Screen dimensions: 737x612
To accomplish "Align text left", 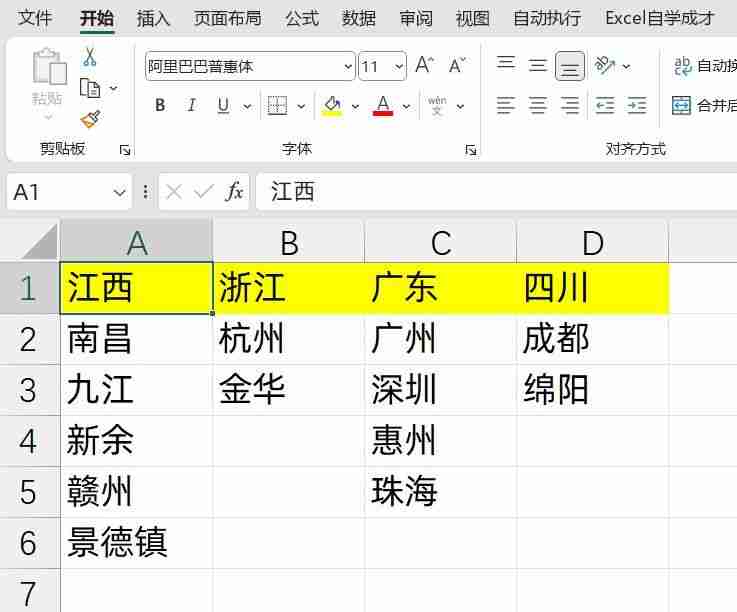I will tap(506, 105).
